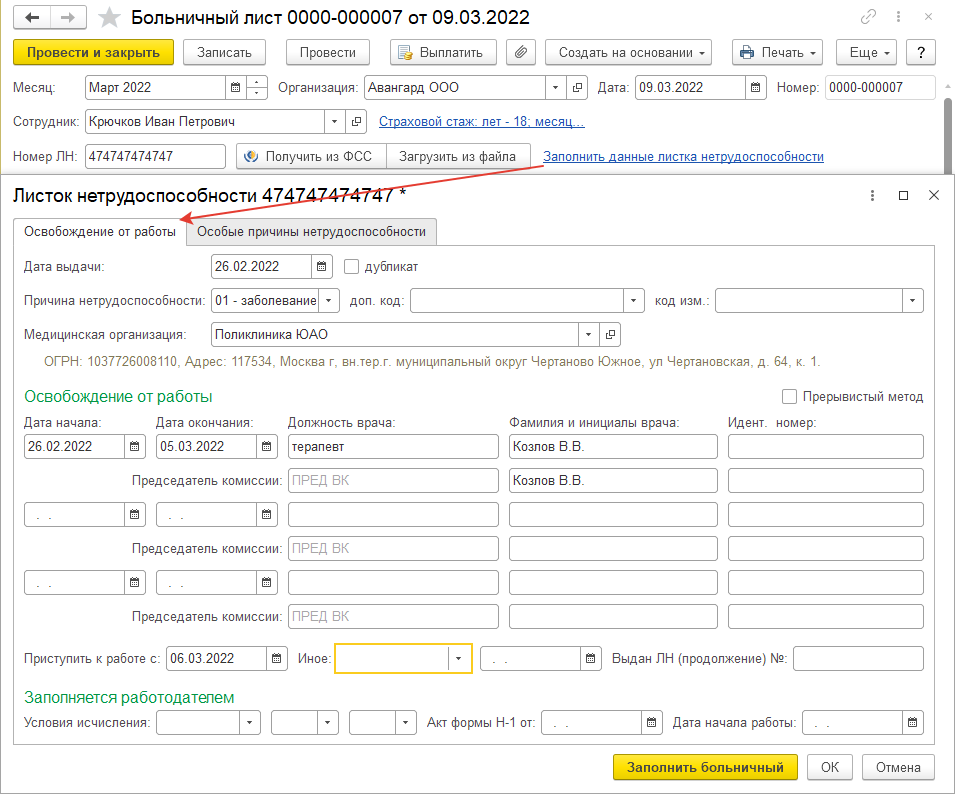The image size is (955, 794).
Task: Click the Заполнить больничный button
Action: click(705, 767)
